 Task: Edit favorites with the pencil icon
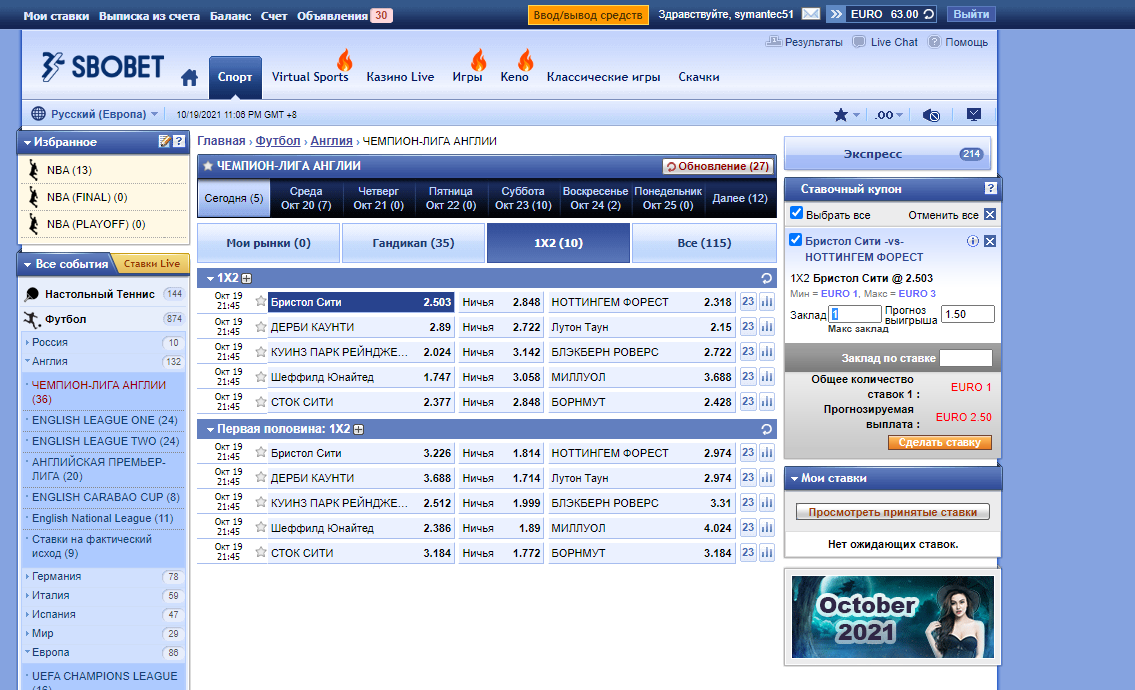point(165,142)
